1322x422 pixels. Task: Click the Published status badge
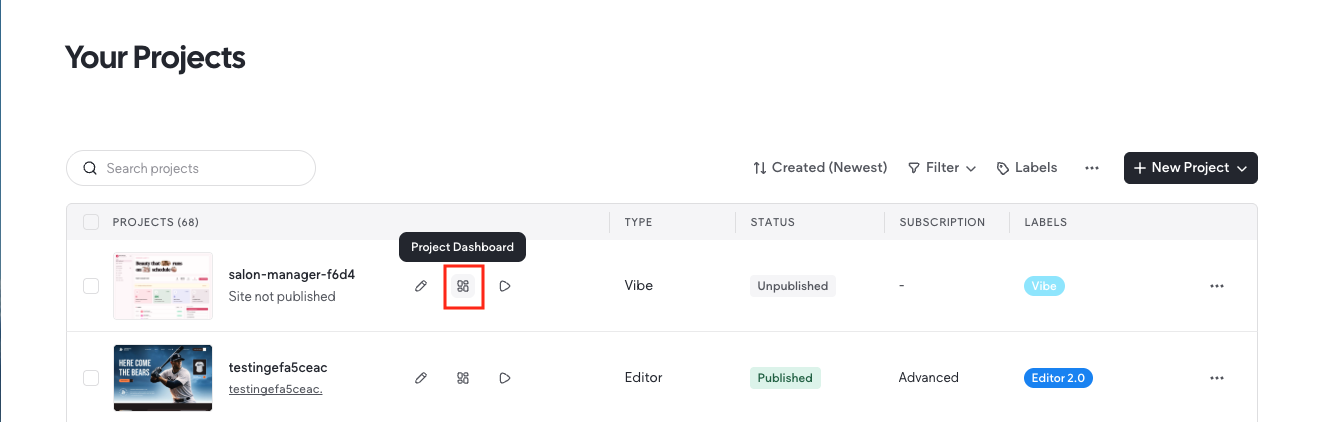(785, 378)
